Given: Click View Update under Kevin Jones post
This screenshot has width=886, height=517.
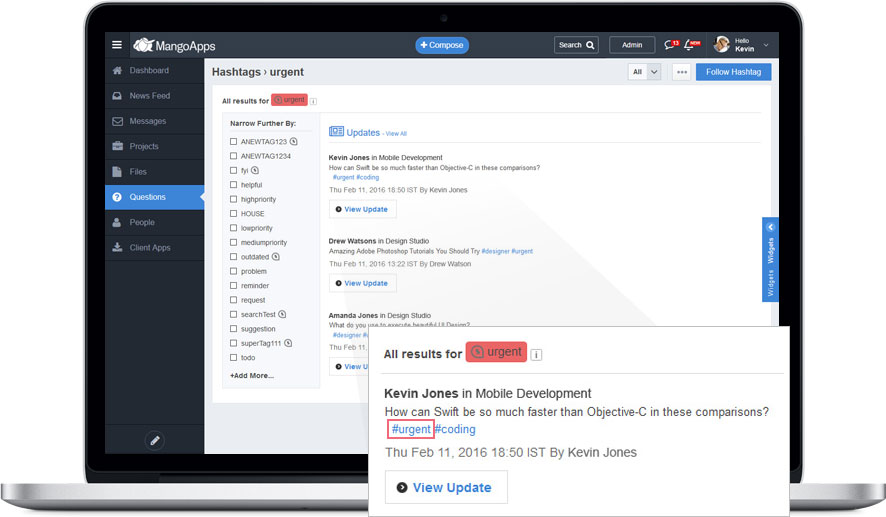Looking at the screenshot, I should point(362,209).
